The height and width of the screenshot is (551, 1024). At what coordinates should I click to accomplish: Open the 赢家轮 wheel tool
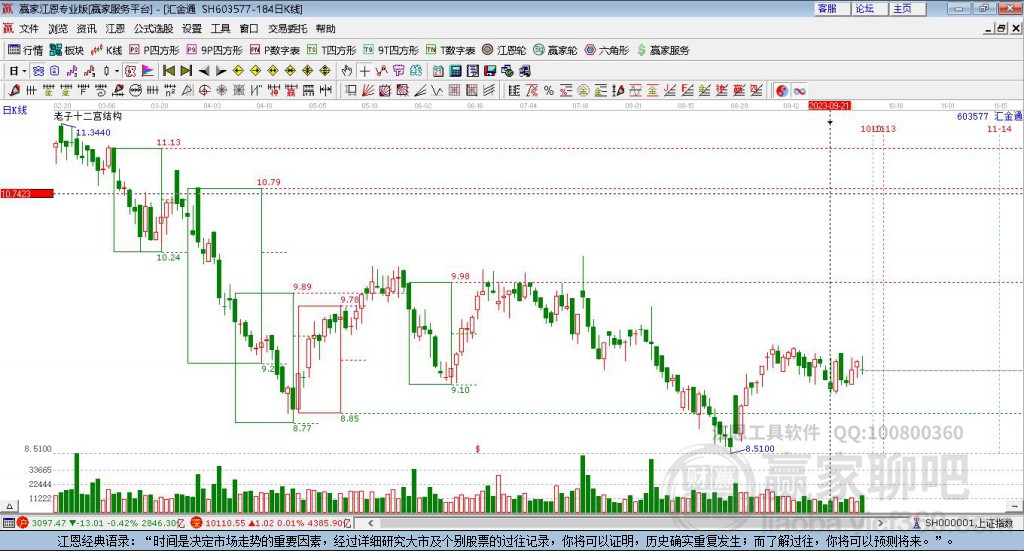(555, 50)
